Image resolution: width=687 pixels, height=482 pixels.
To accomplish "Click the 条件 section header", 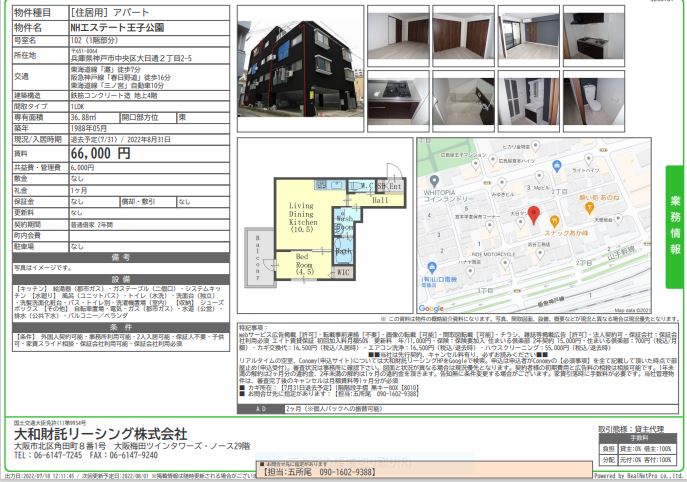I will point(121,327).
